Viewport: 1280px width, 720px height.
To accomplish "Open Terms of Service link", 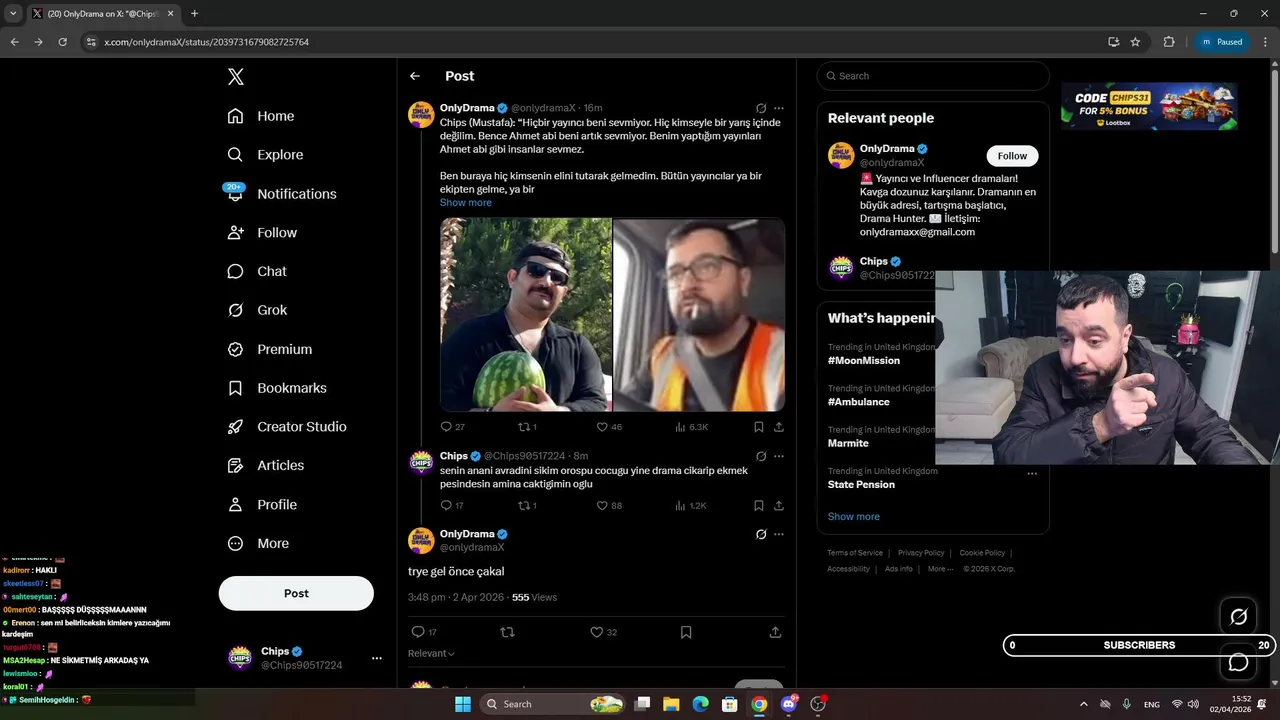I will pos(855,553).
